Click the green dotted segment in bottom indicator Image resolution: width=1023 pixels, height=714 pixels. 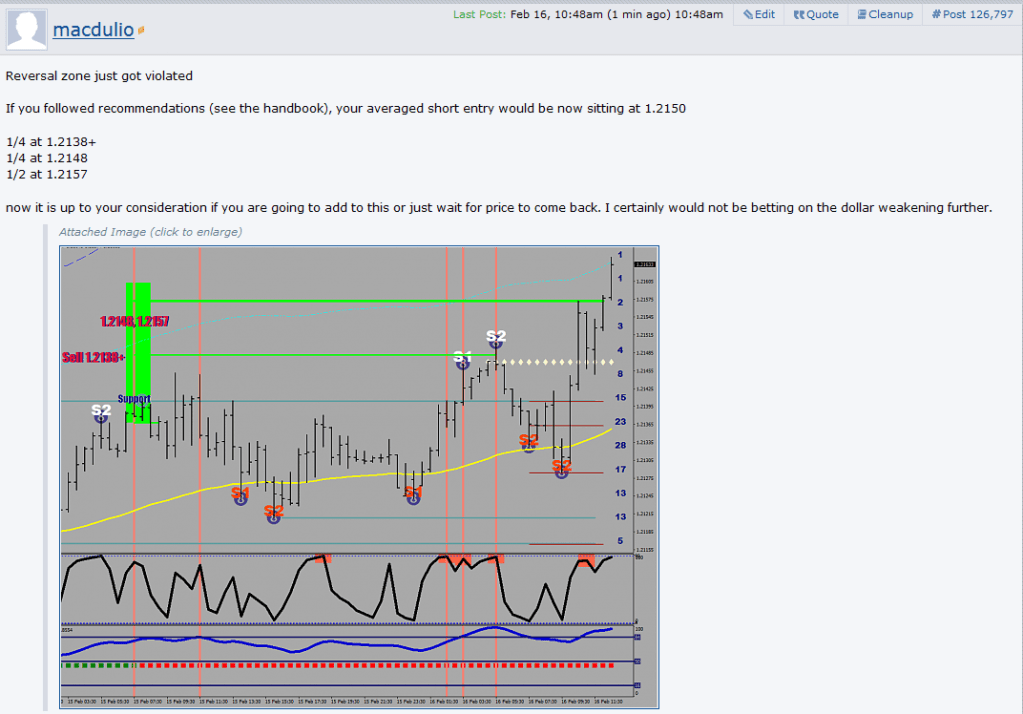97,664
